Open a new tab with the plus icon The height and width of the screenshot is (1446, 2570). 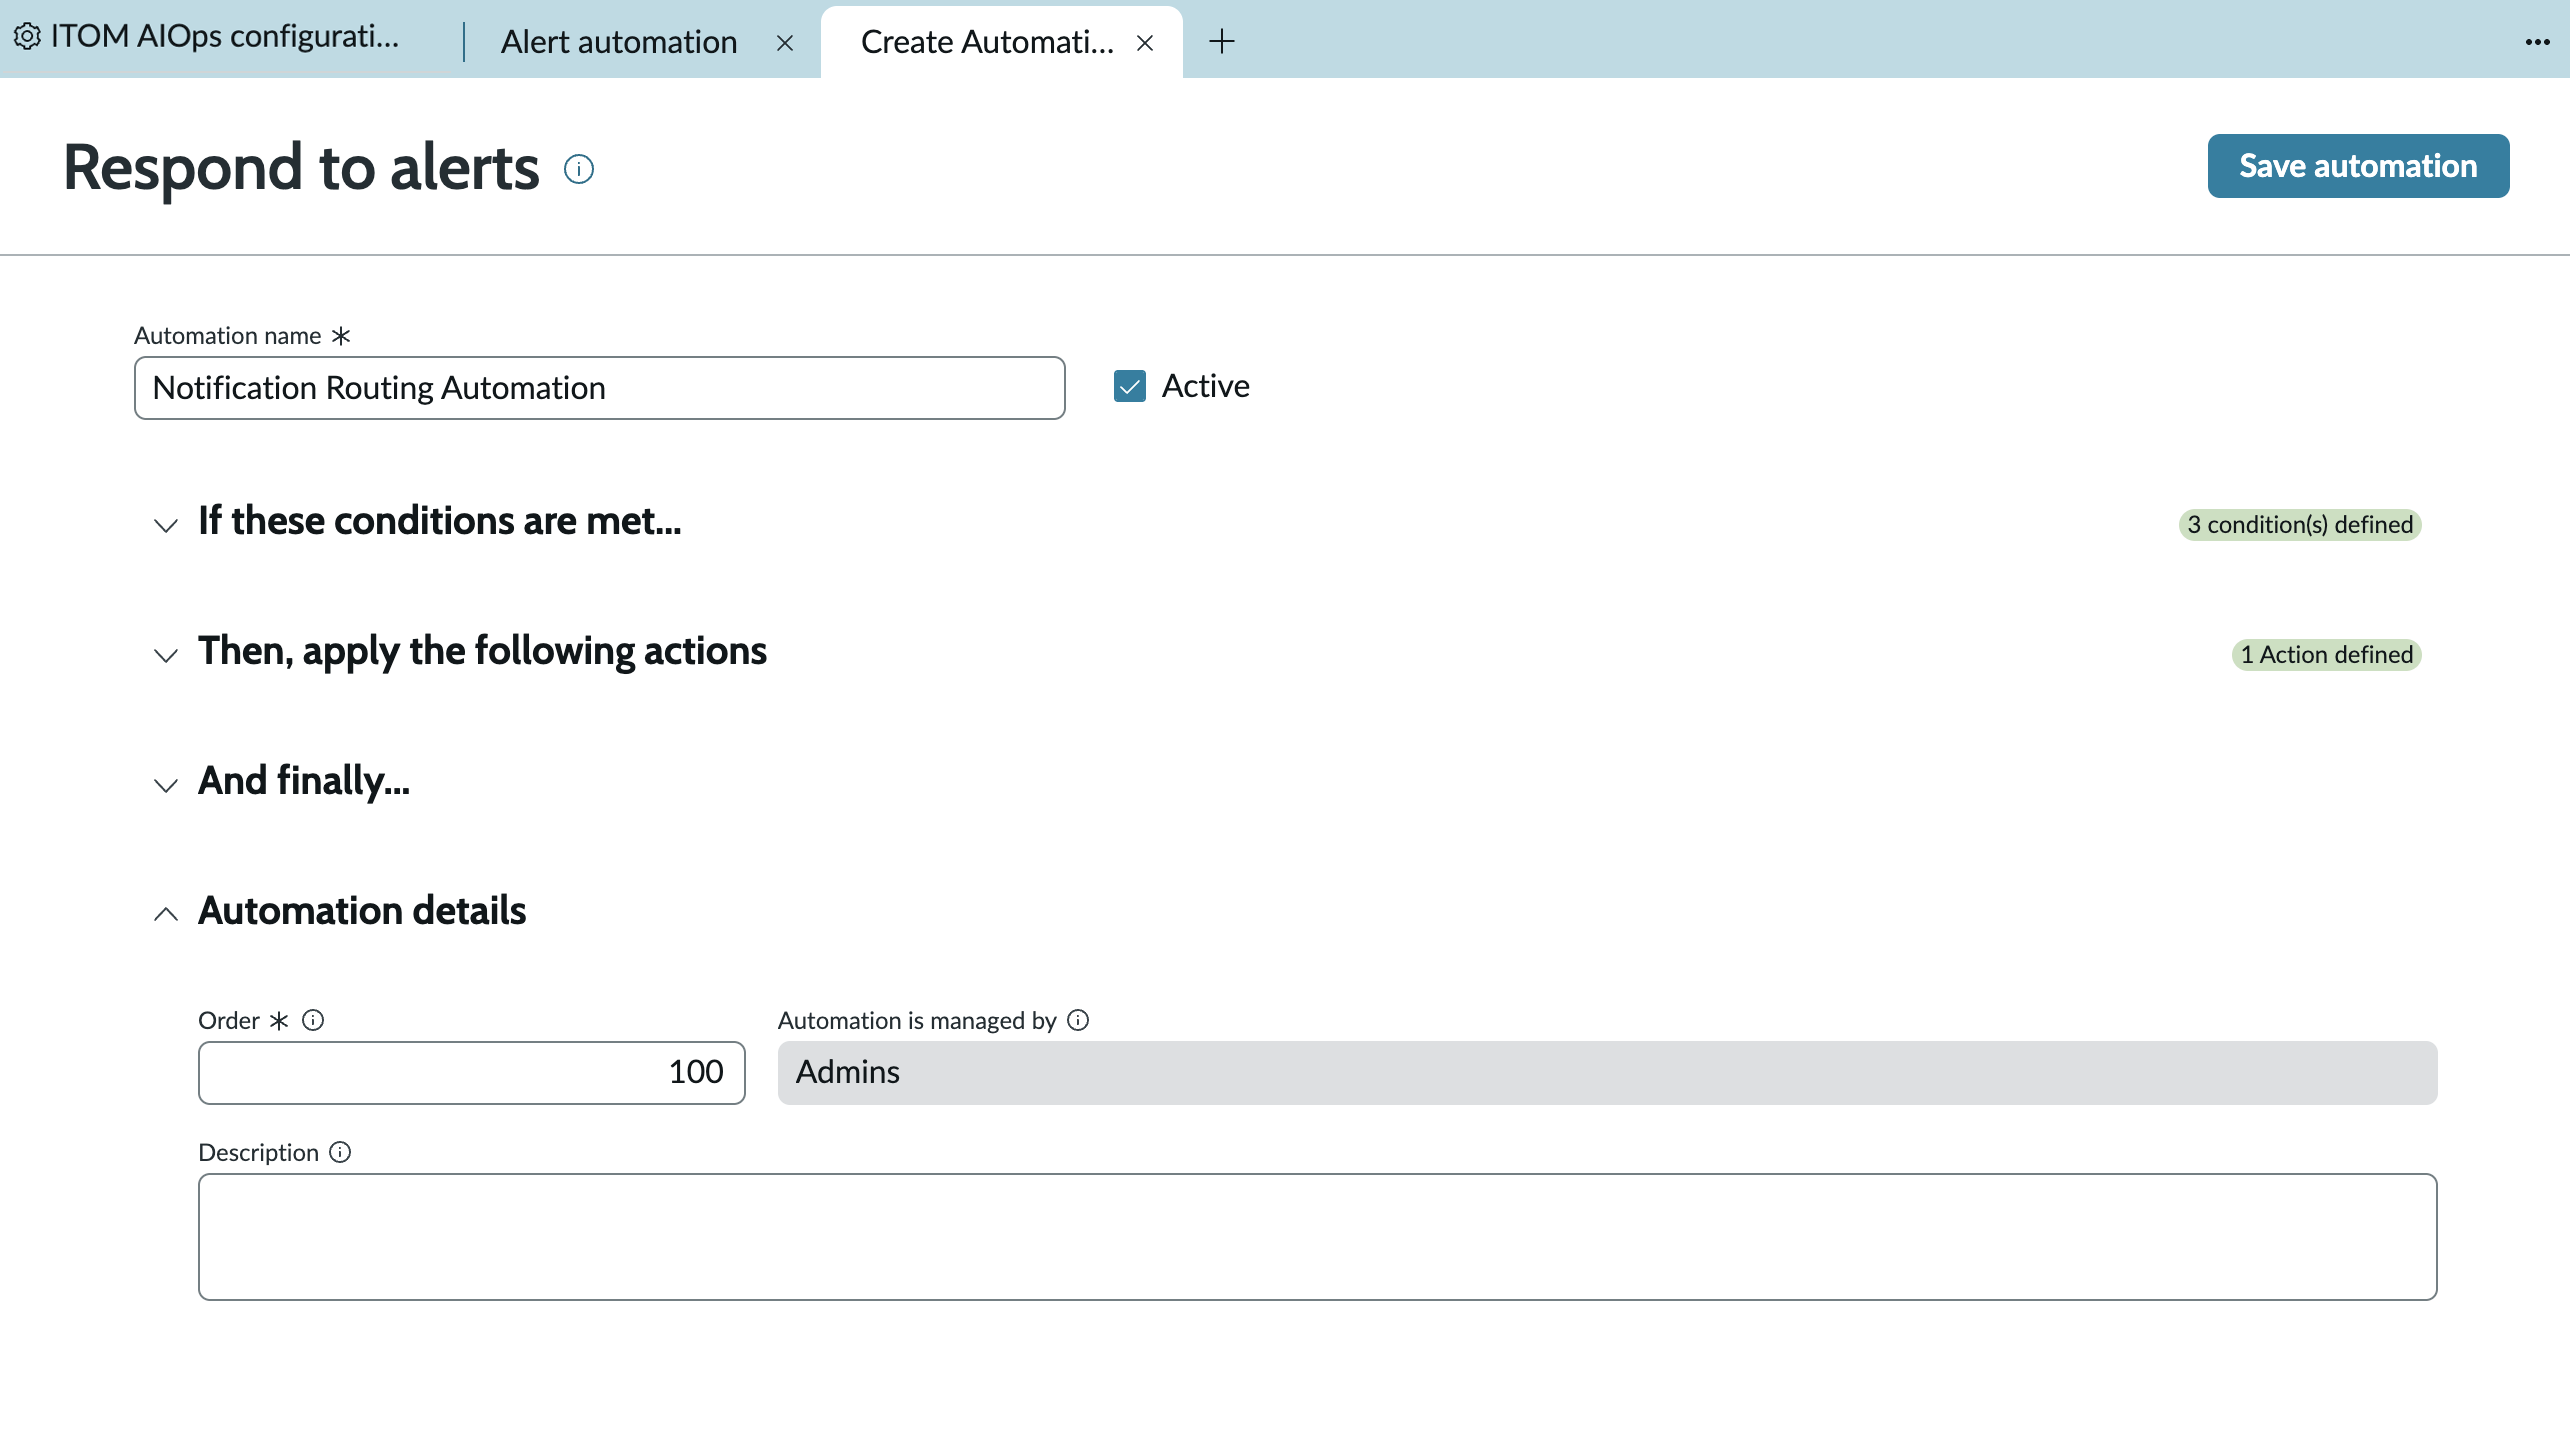(1222, 41)
